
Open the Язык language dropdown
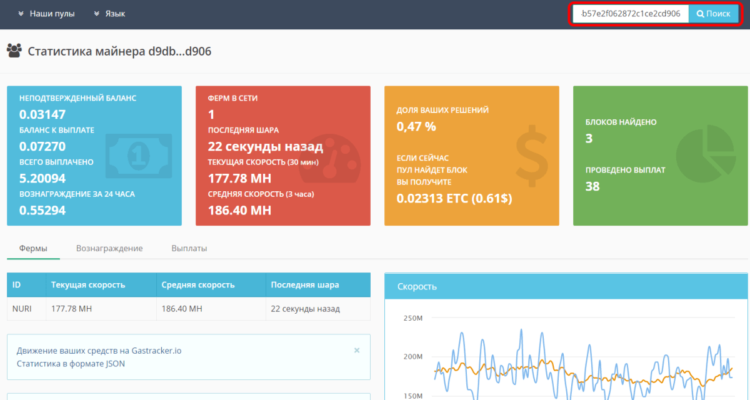[x=109, y=15]
